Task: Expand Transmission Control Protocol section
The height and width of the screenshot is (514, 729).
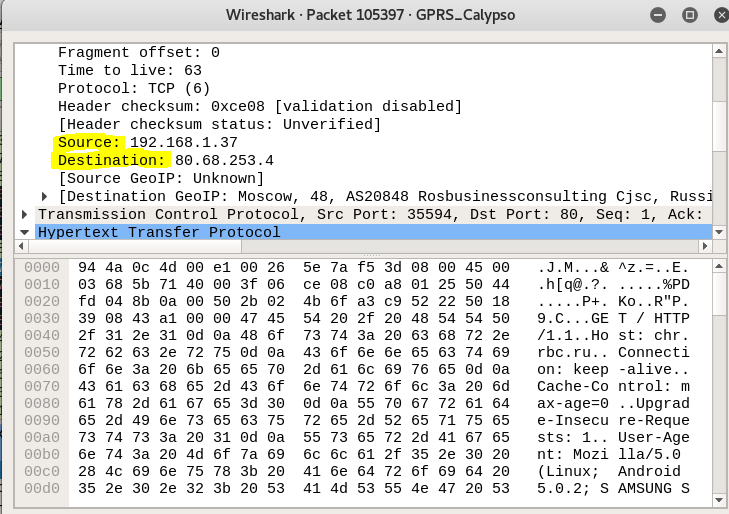Action: click(24, 215)
